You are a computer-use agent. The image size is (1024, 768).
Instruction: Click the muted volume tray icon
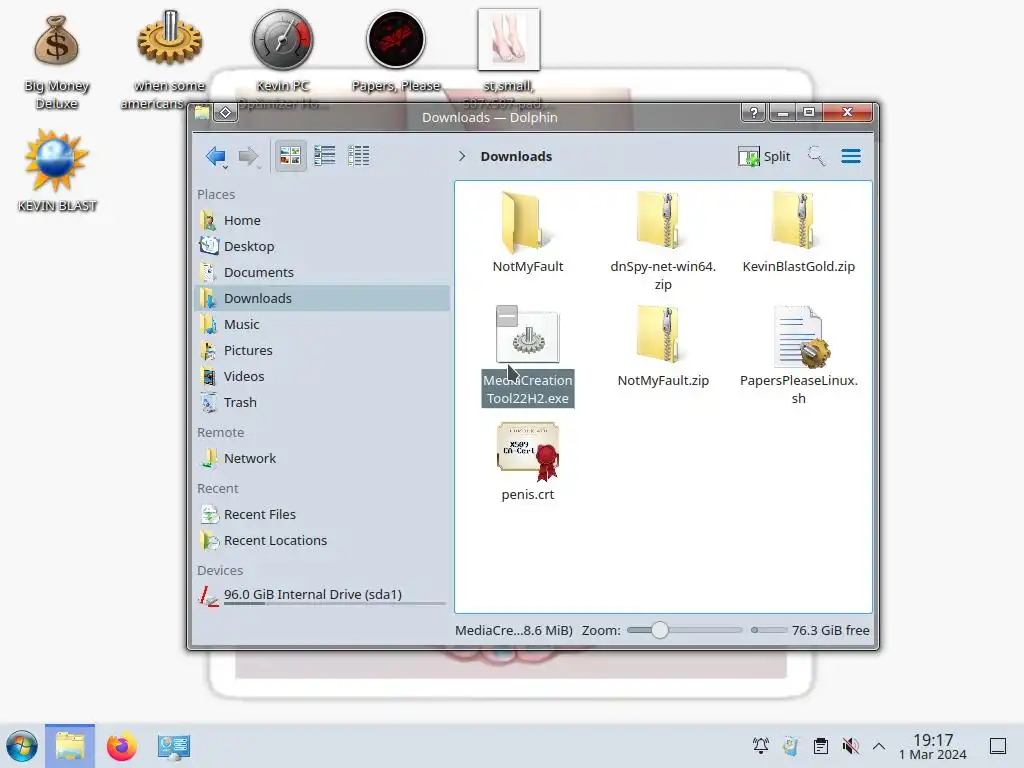[x=850, y=746]
